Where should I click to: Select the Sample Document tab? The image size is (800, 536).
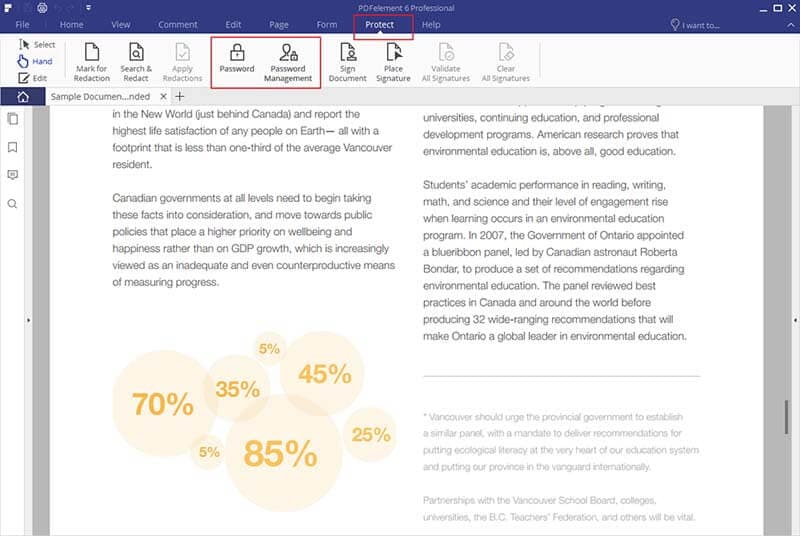click(101, 96)
